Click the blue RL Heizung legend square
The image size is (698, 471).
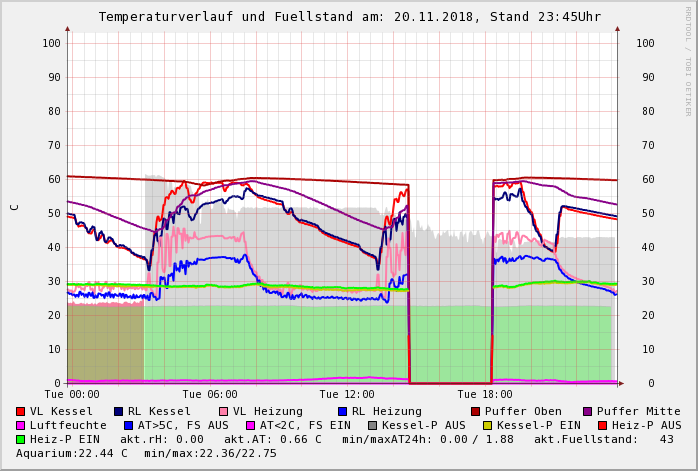pos(342,411)
